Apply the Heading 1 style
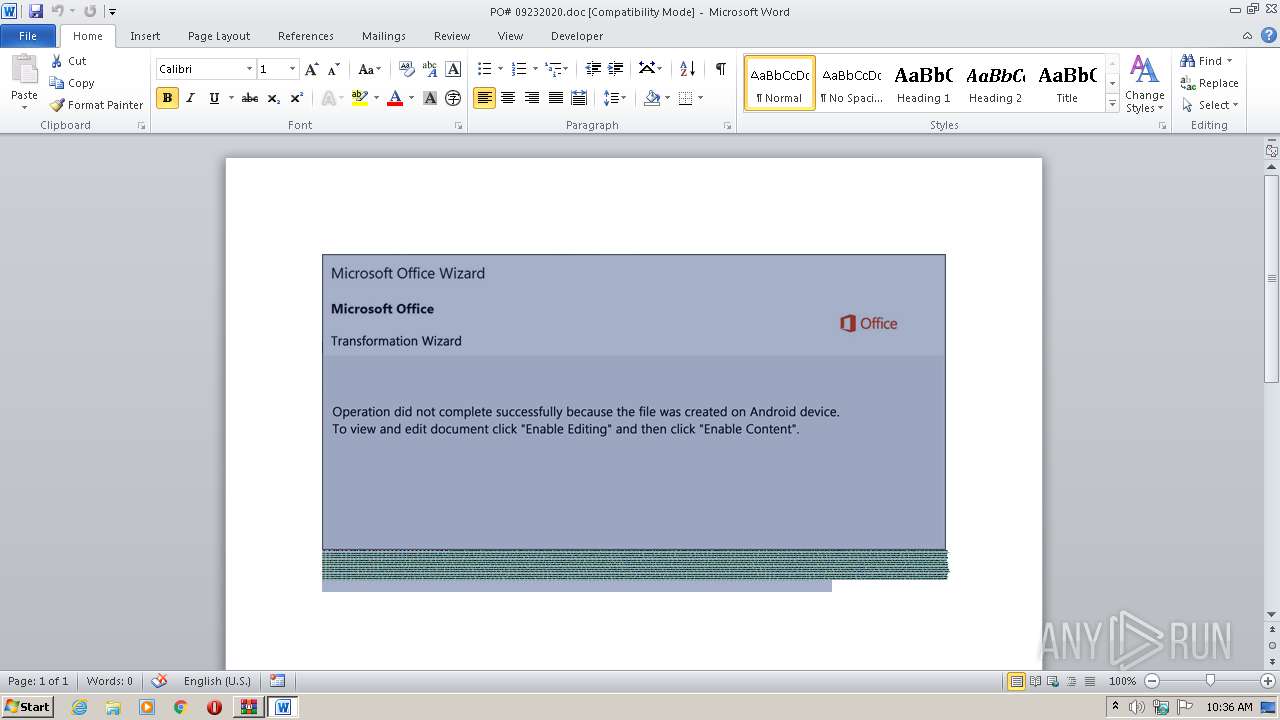 pyautogui.click(x=923, y=83)
